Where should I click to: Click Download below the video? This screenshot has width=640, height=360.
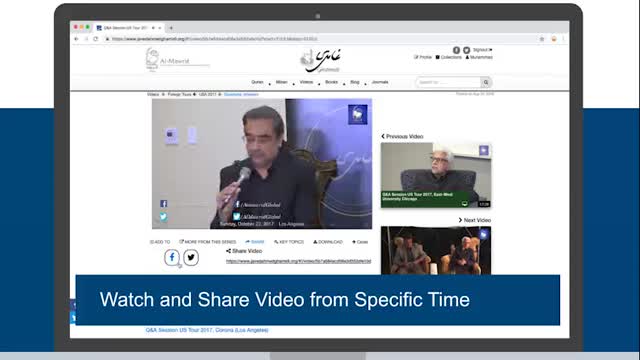click(x=328, y=242)
